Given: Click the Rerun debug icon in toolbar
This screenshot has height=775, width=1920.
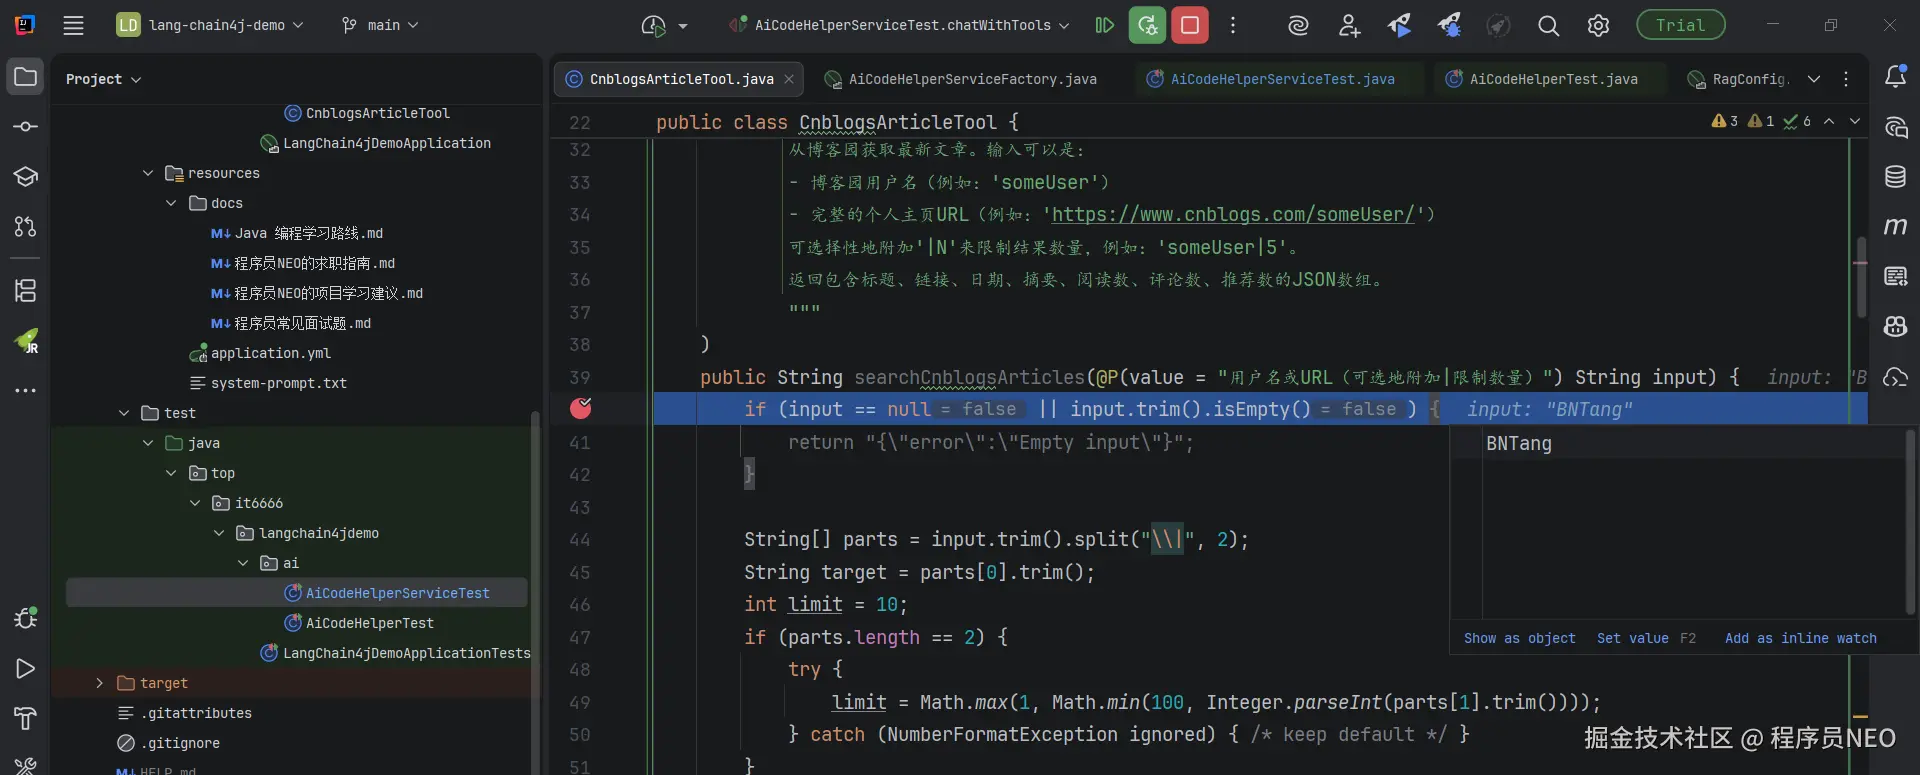Looking at the screenshot, I should click(x=1147, y=26).
